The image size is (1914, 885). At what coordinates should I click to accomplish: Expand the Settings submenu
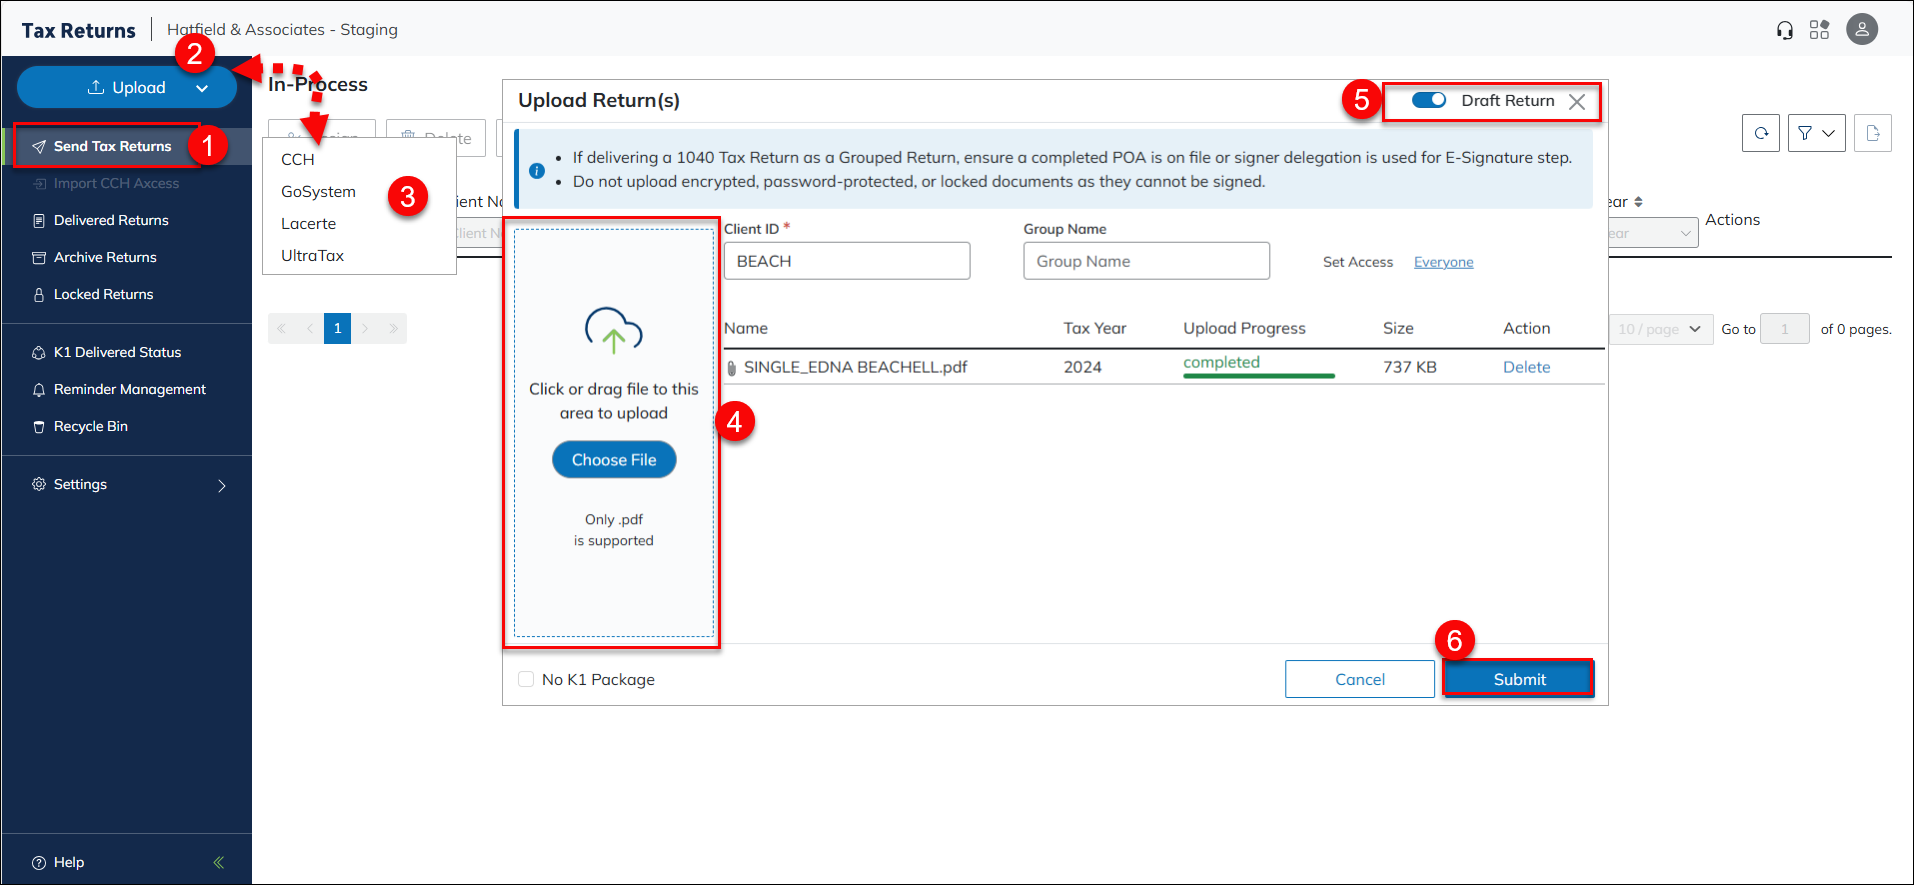click(222, 485)
